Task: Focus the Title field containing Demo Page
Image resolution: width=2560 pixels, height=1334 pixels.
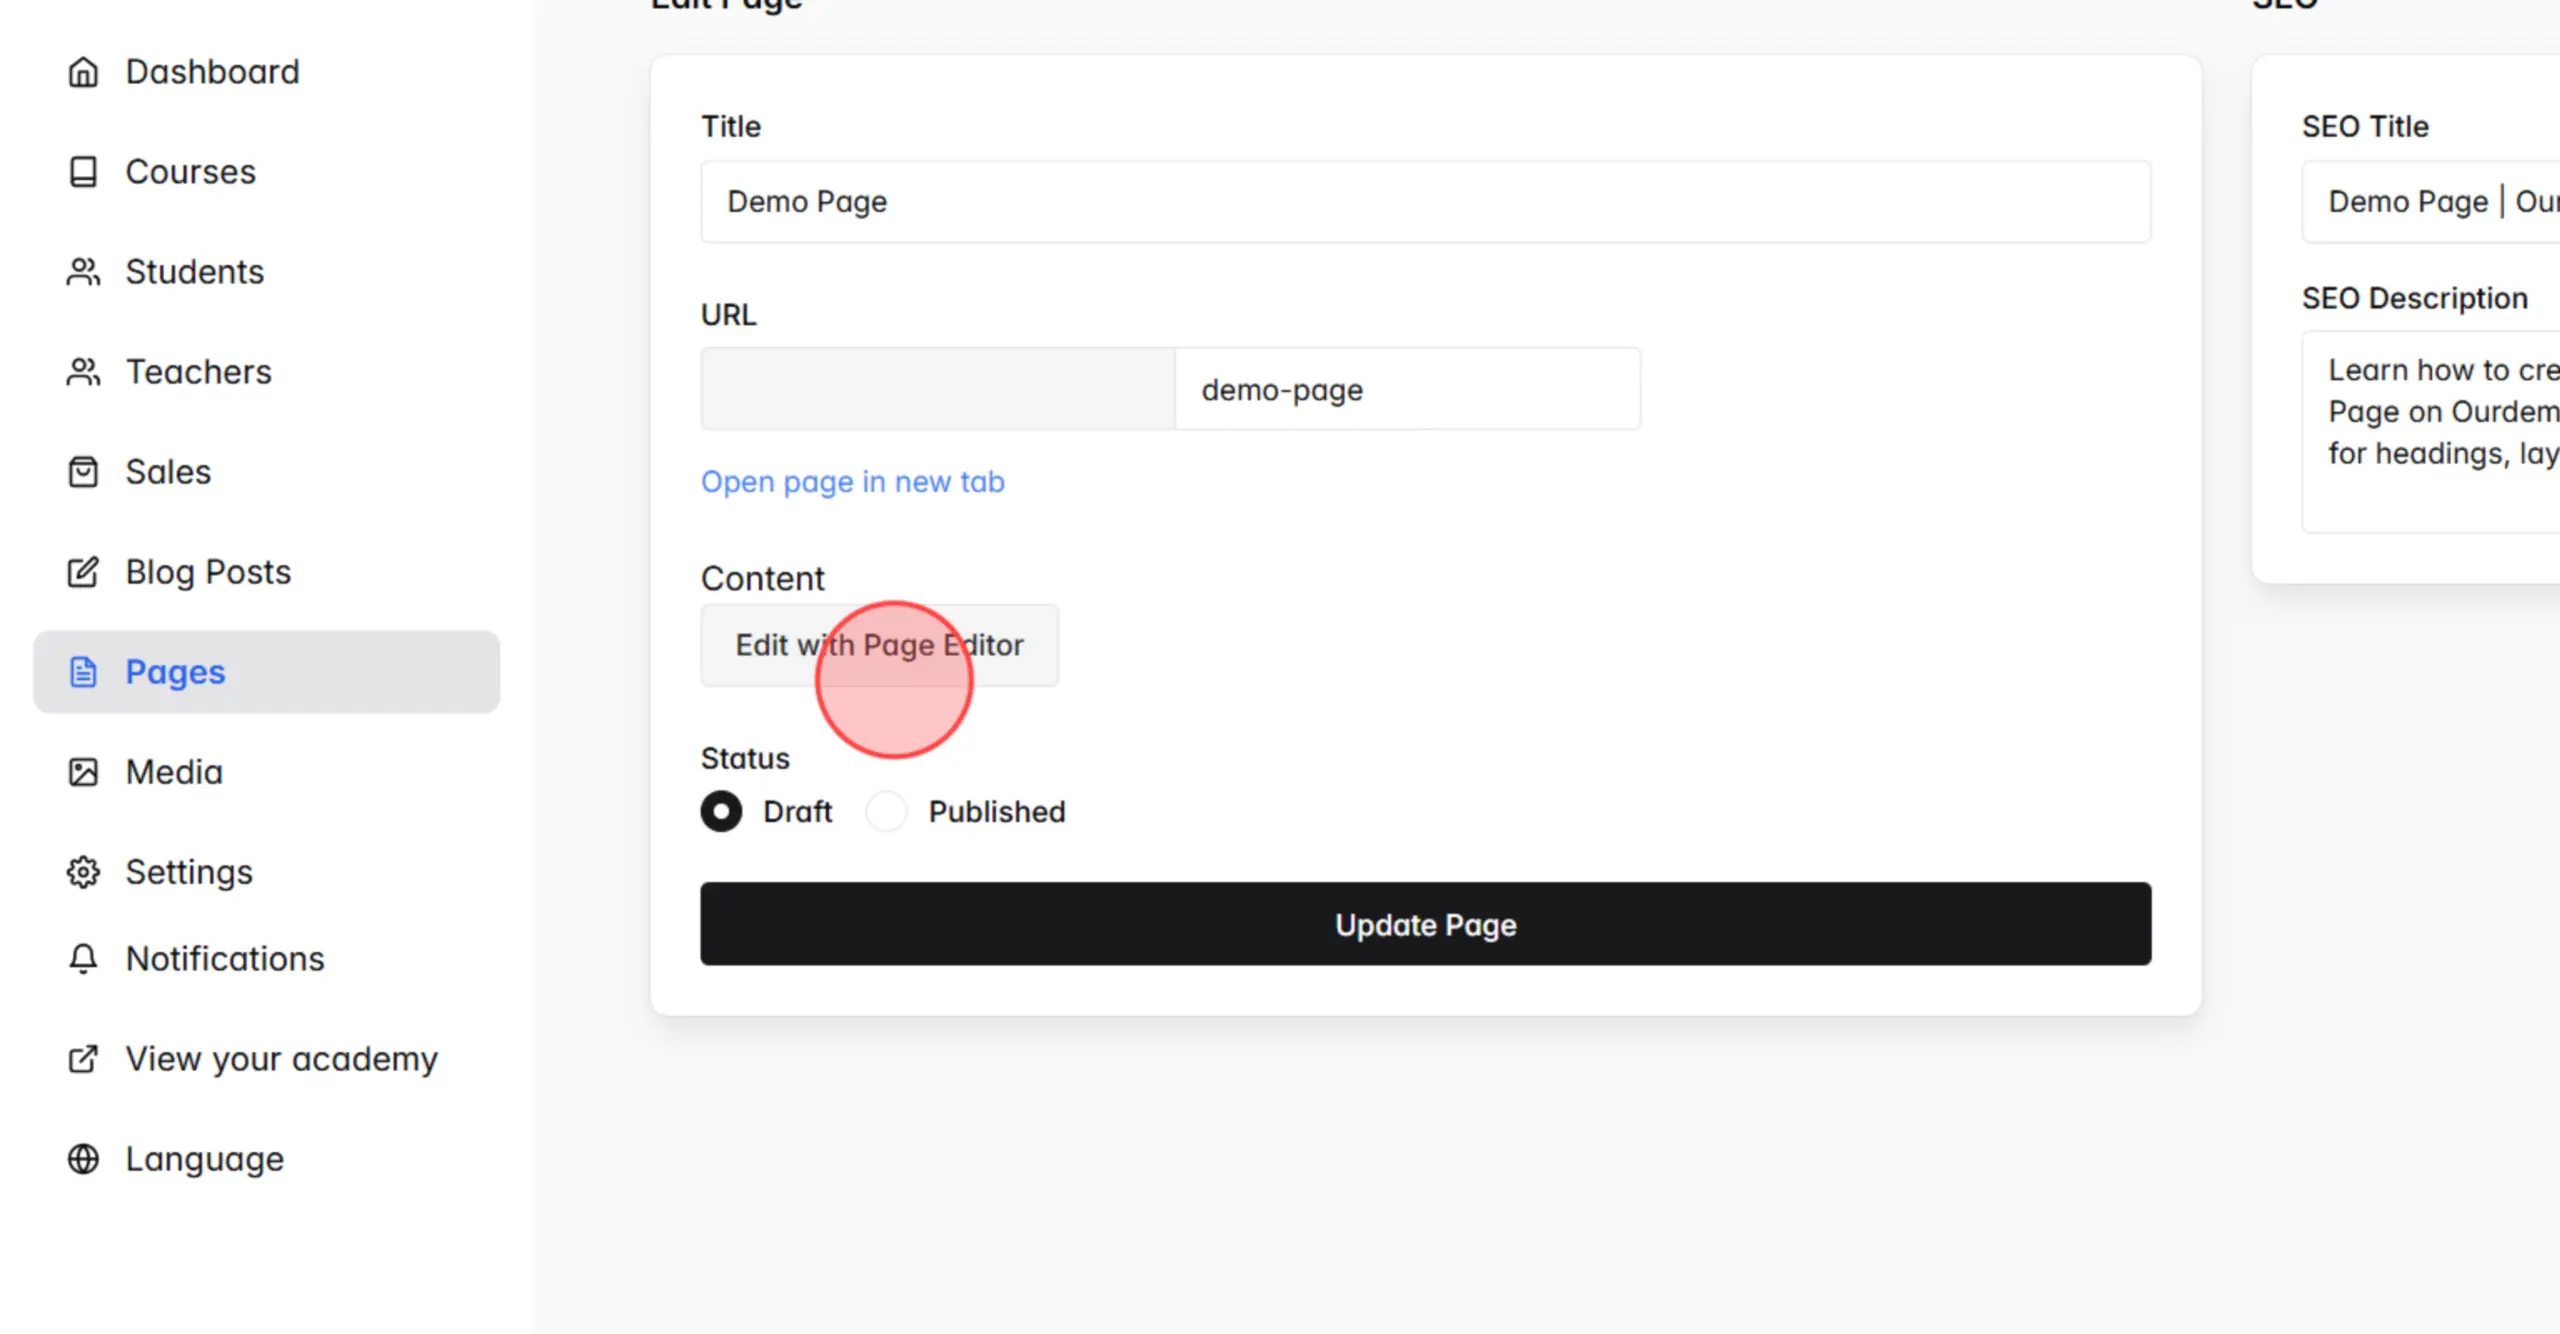Action: [1425, 202]
